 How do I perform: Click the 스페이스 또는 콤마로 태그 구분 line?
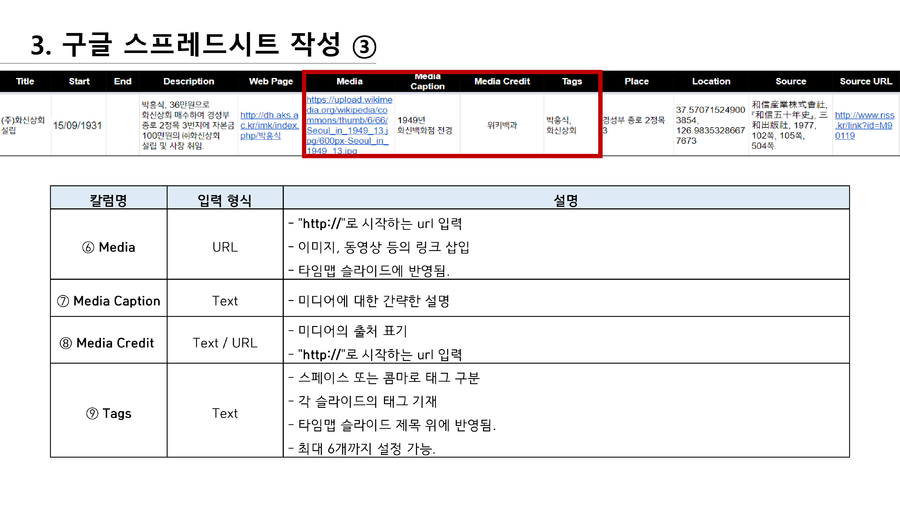pyautogui.click(x=384, y=378)
